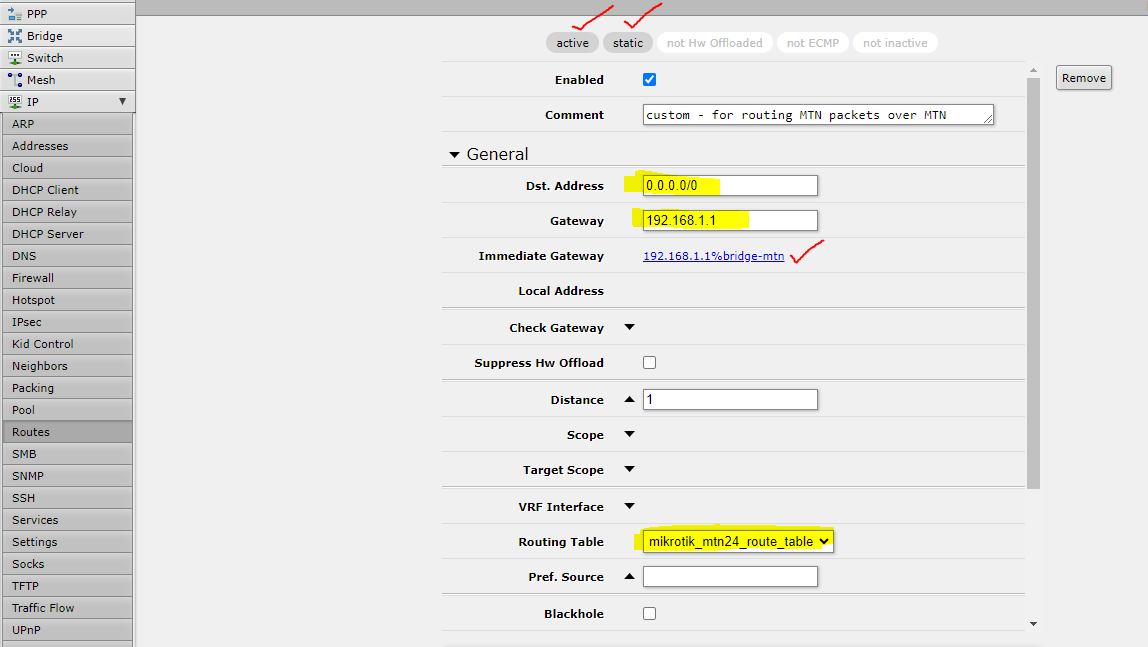Viewport: 1148px width, 647px height.
Task: Enable Suppress Hw Offload
Action: click(649, 362)
